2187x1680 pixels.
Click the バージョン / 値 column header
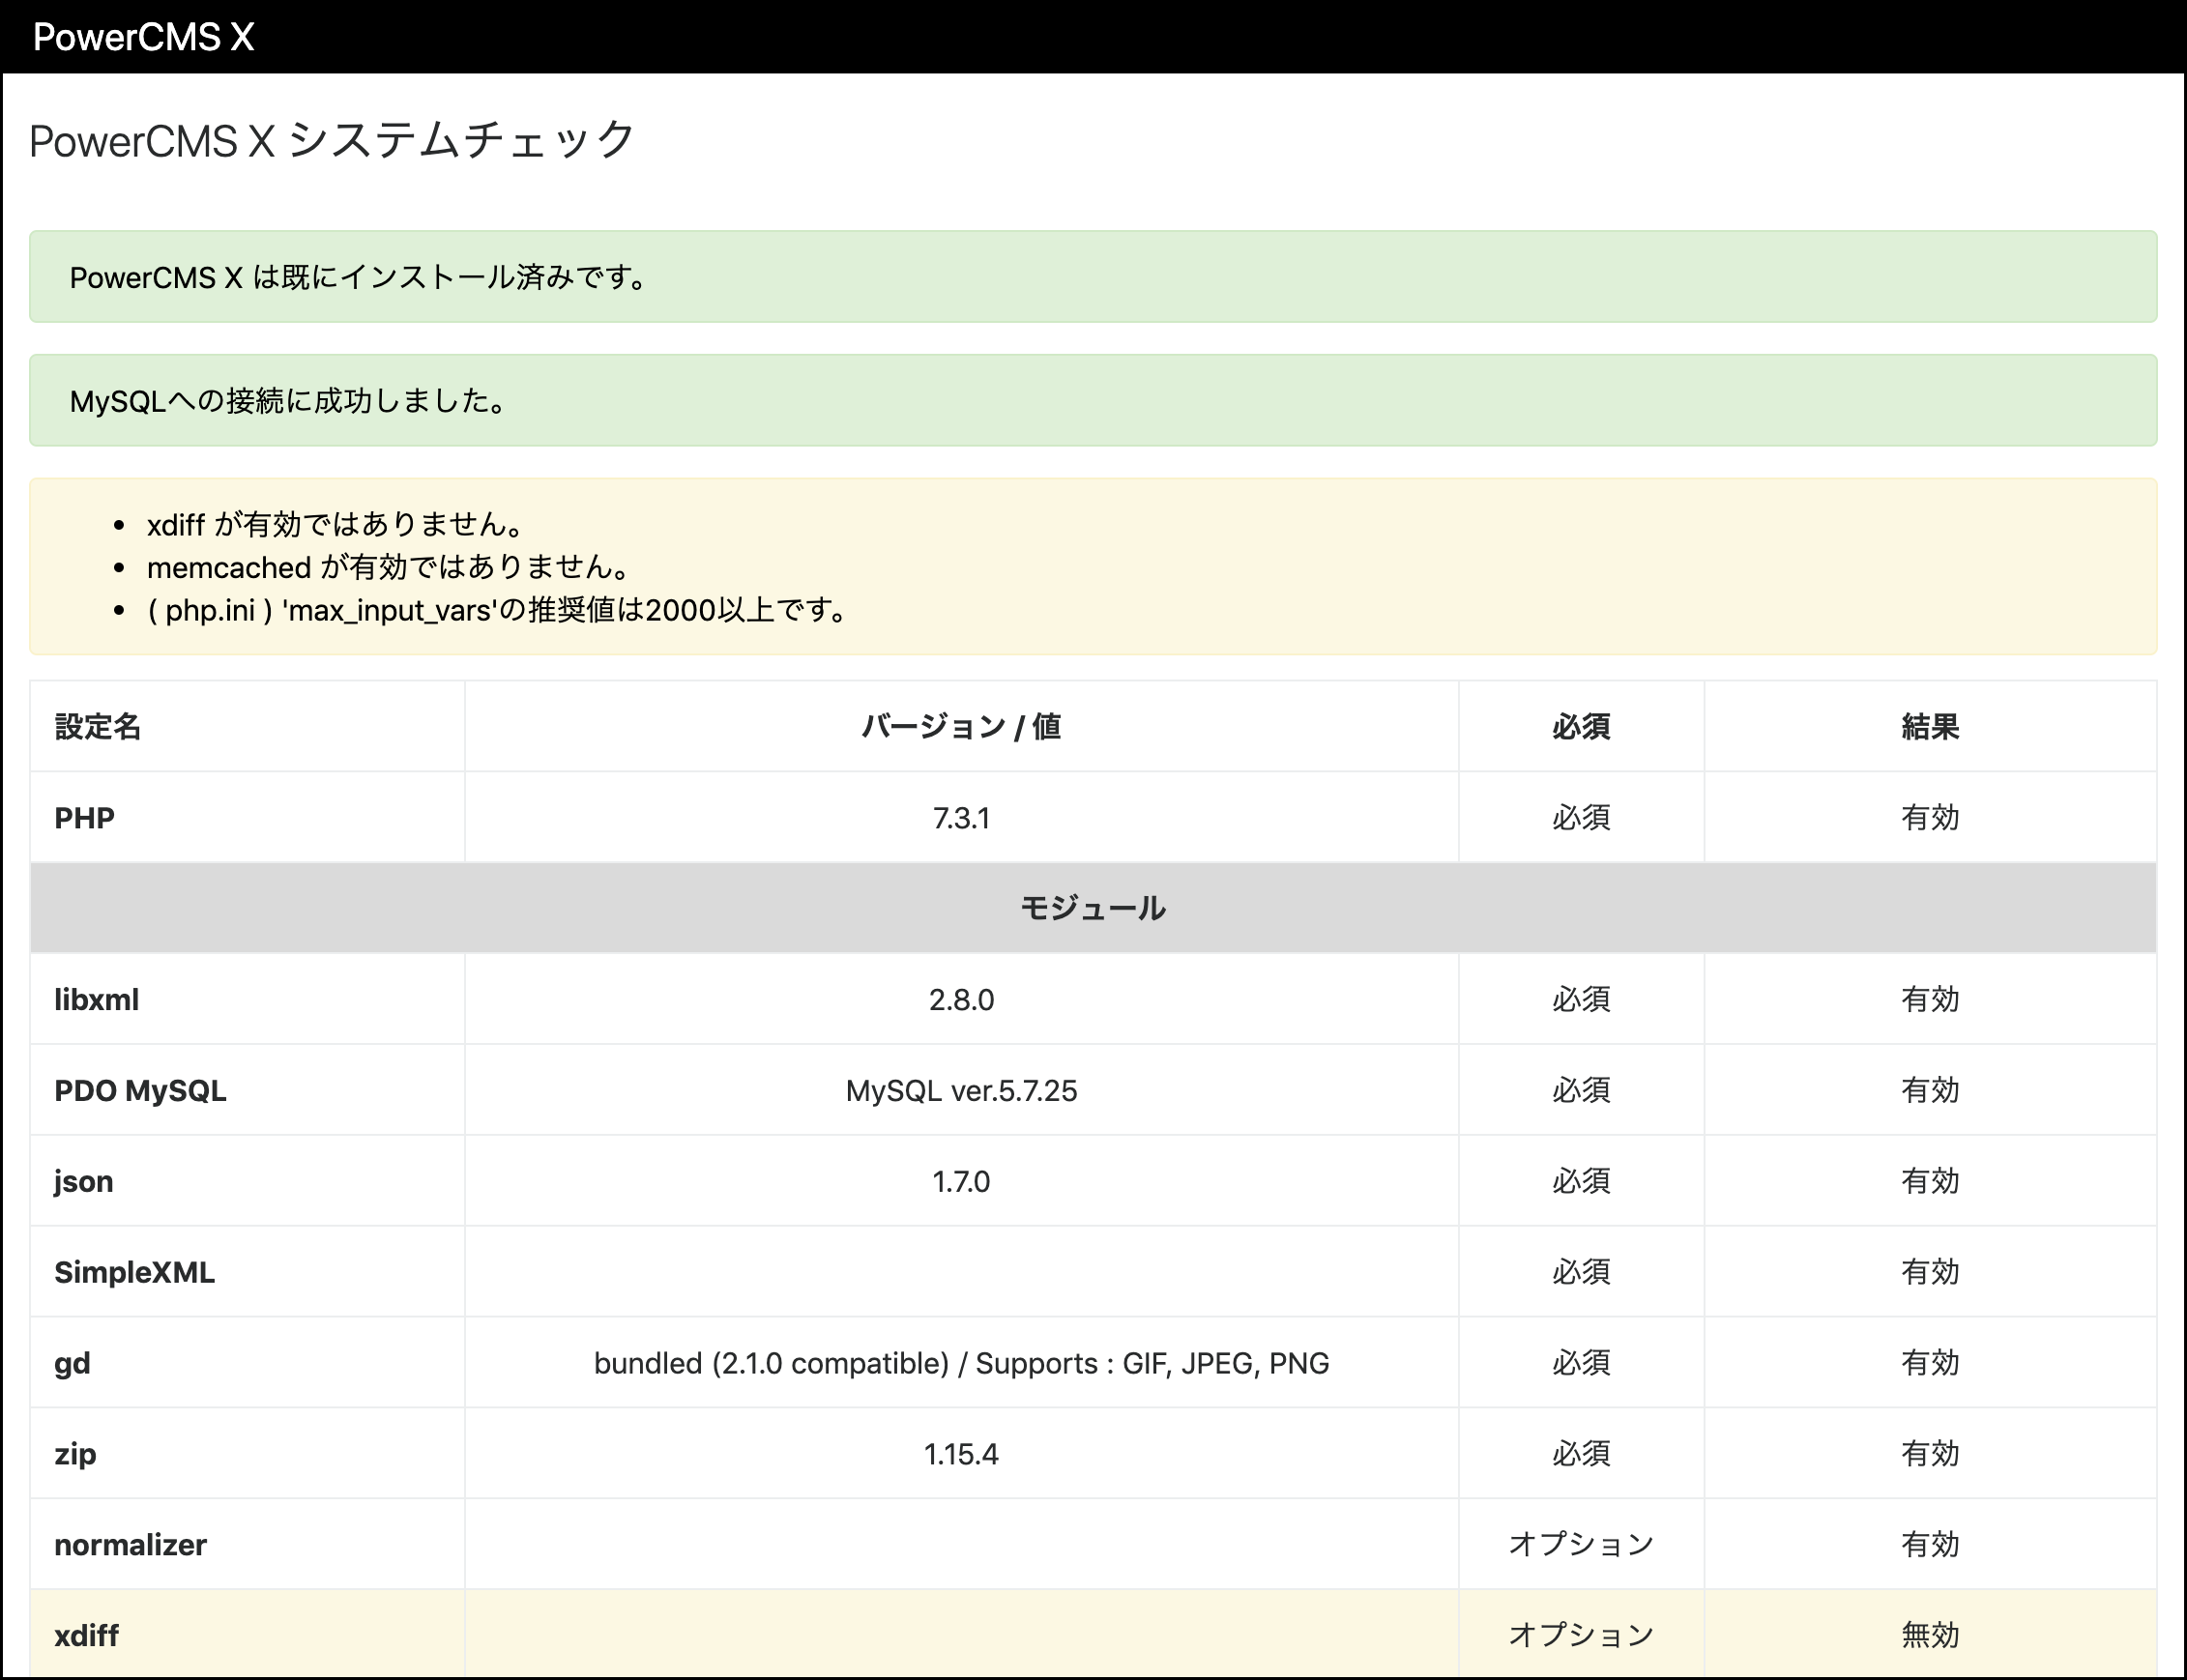tap(962, 727)
